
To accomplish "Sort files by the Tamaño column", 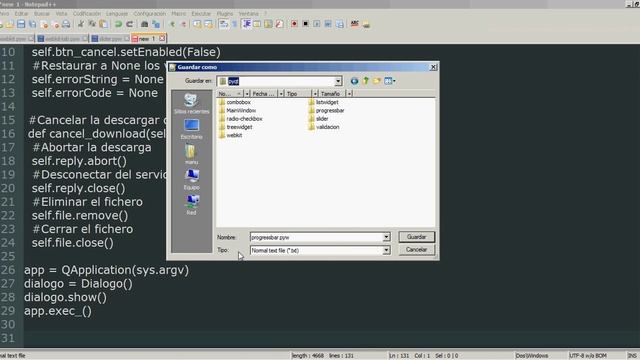I will tap(332, 93).
